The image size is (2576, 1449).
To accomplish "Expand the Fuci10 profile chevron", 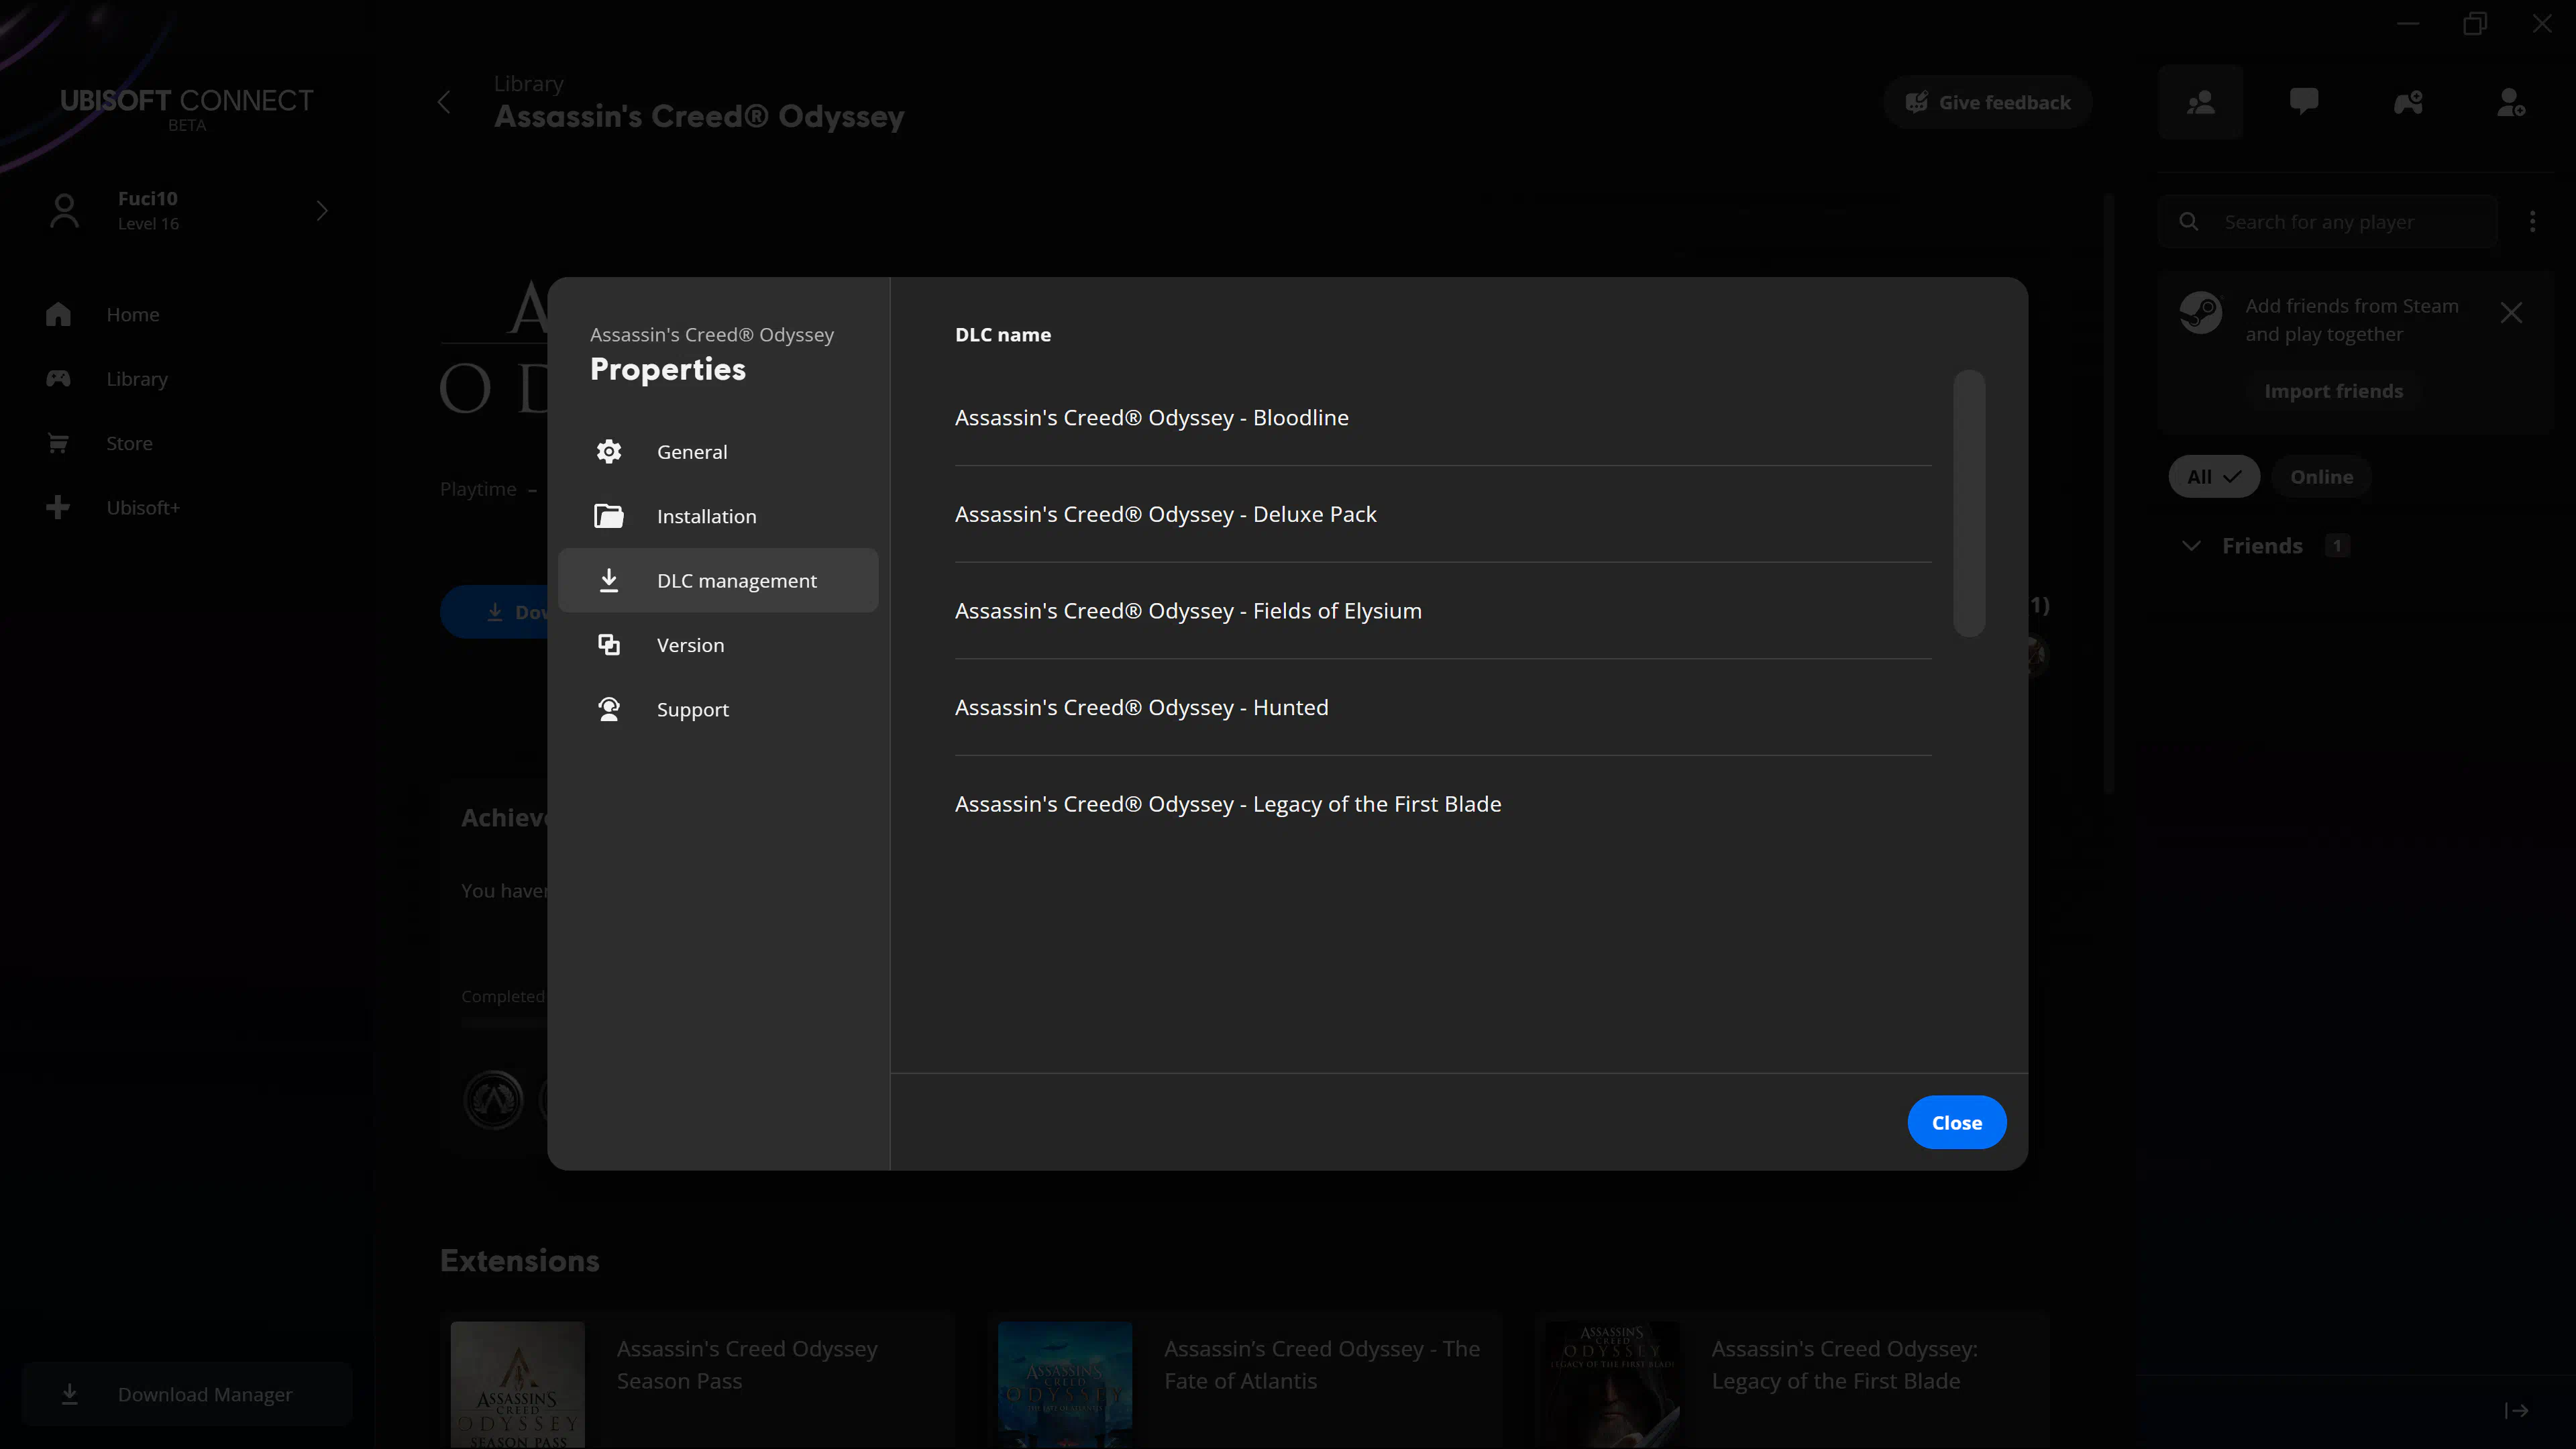I will [x=322, y=210].
